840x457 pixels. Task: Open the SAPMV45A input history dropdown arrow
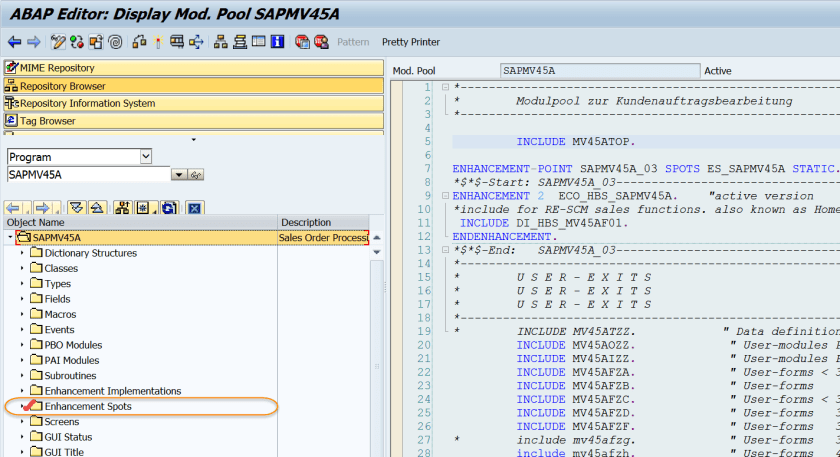(179, 175)
